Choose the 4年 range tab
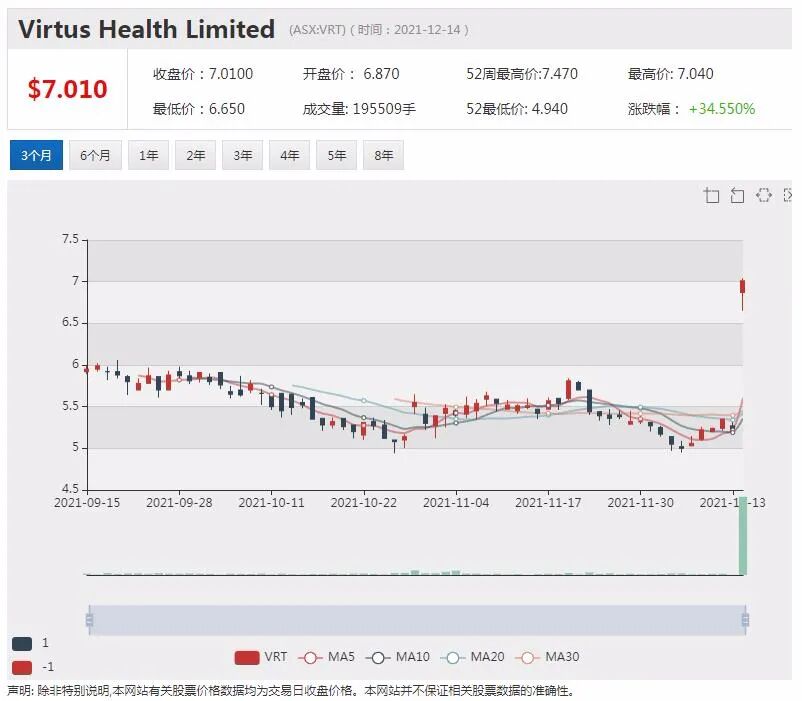This screenshot has width=802, height=701. (289, 155)
